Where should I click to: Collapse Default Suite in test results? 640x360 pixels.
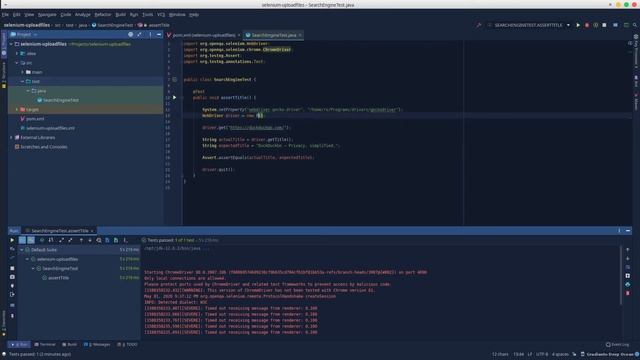(x=22, y=250)
